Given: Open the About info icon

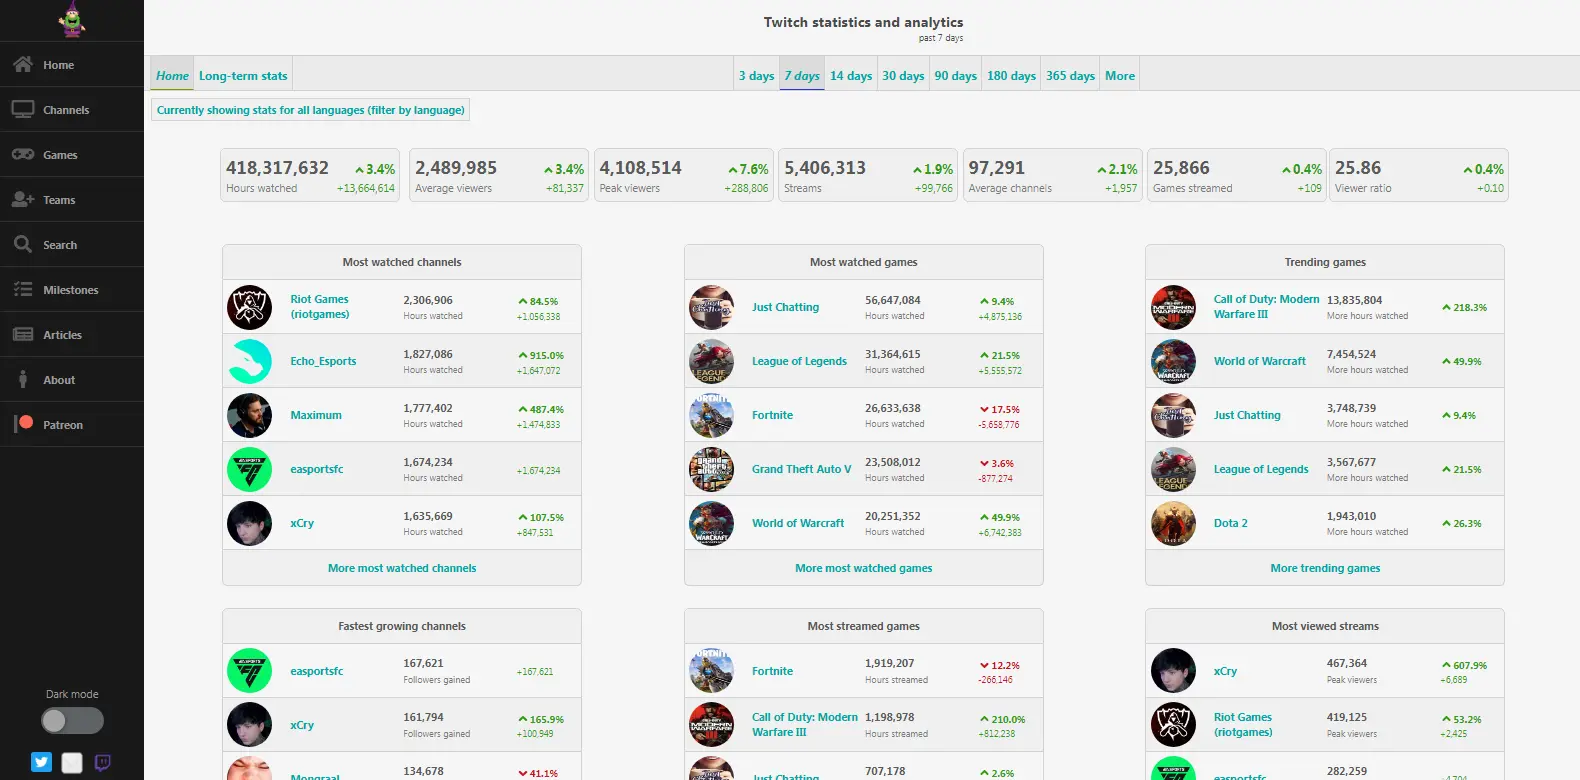Looking at the screenshot, I should pos(23,379).
